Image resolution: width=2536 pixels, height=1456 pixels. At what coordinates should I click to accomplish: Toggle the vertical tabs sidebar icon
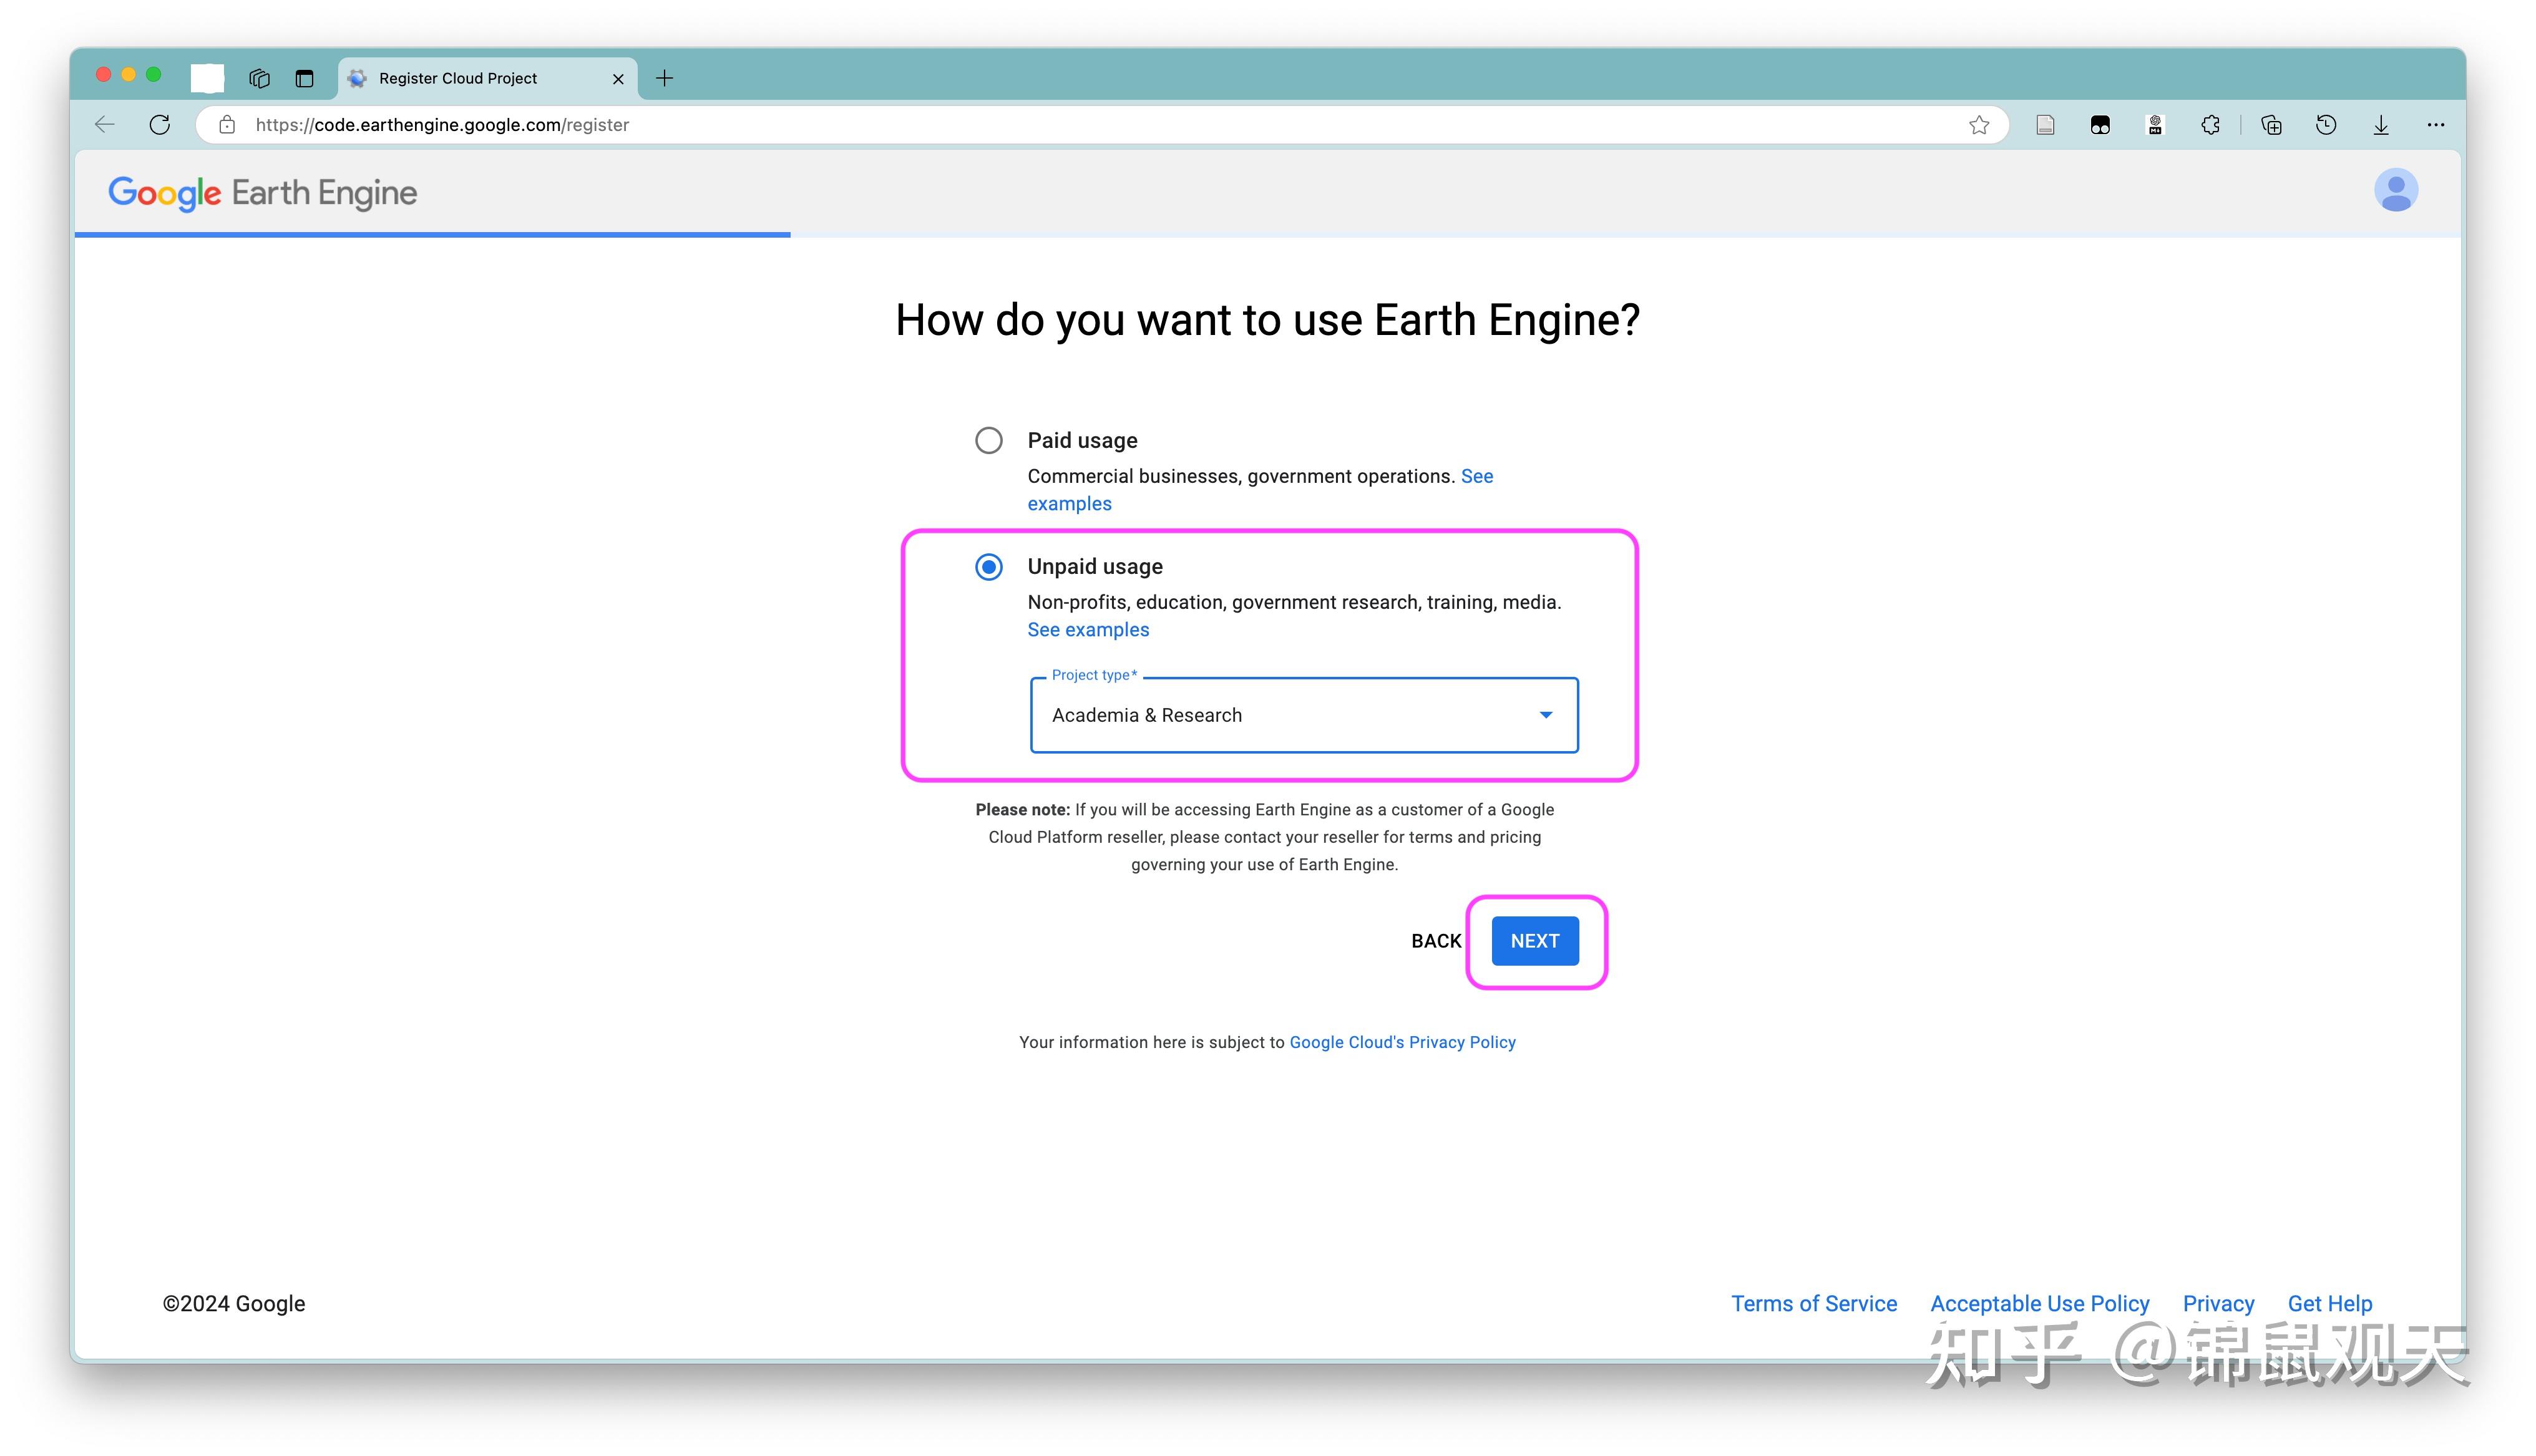pos(305,78)
